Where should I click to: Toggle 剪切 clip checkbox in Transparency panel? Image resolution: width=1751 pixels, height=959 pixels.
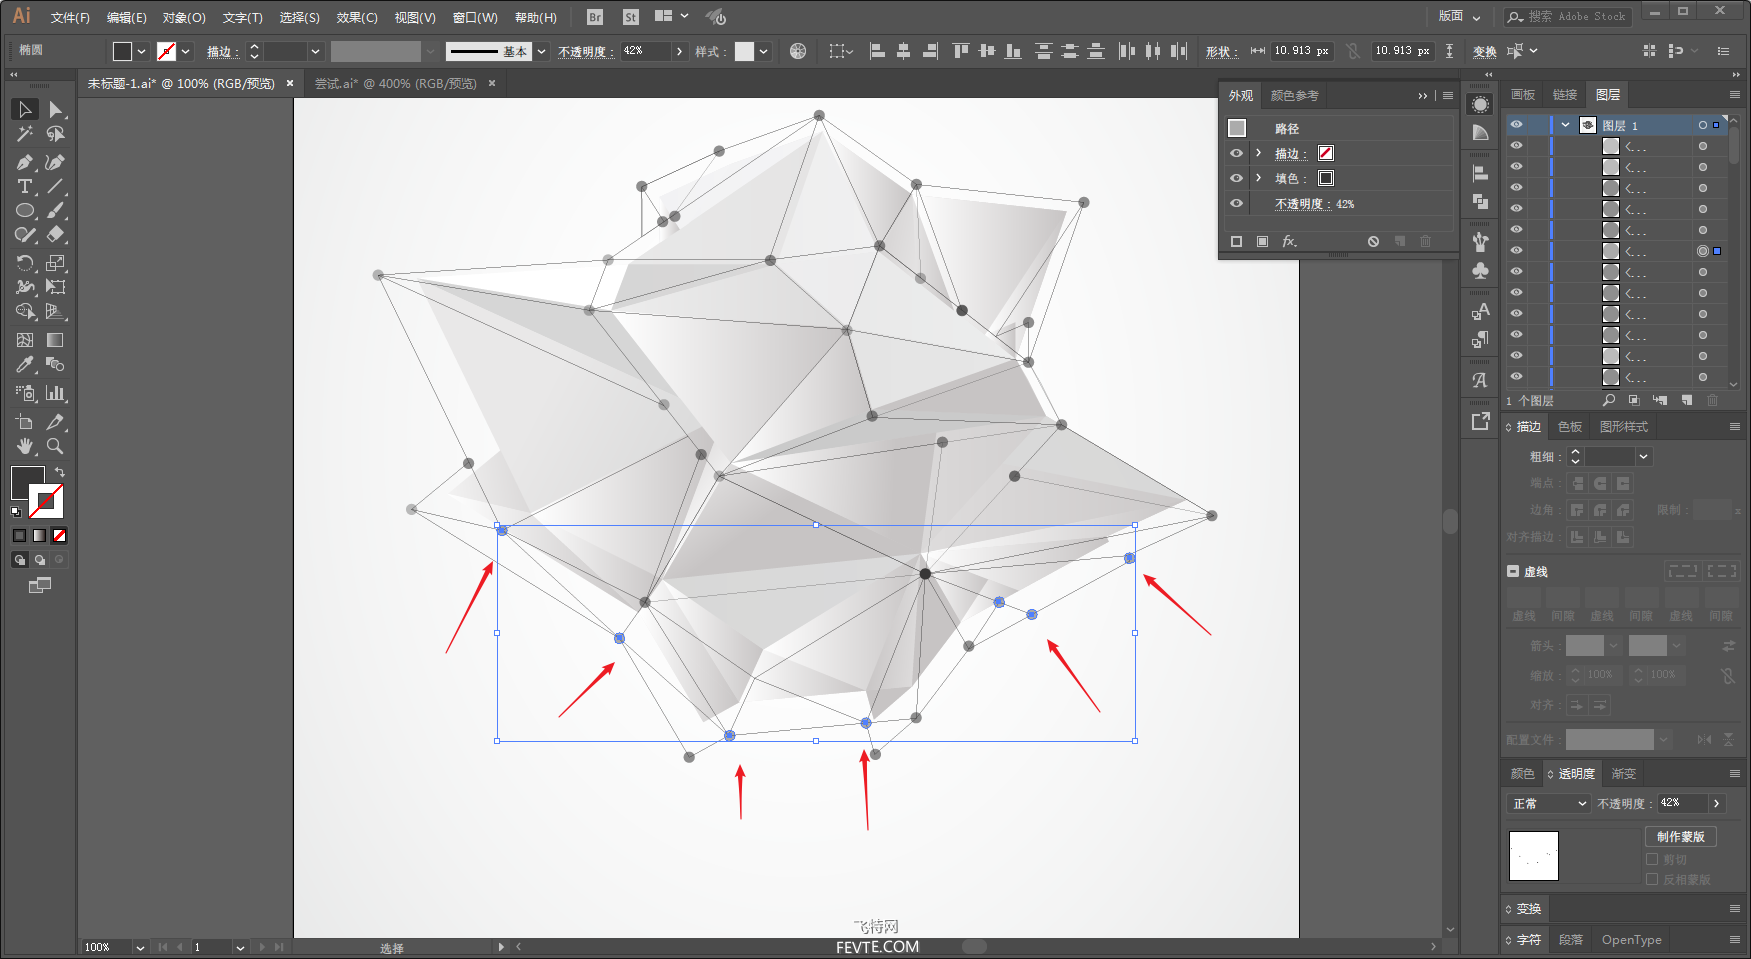pos(1652,859)
